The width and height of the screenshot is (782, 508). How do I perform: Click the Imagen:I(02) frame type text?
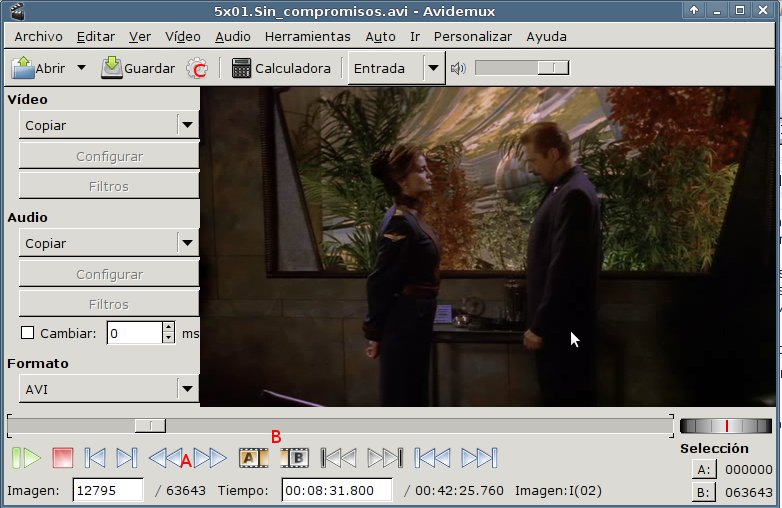click(558, 491)
